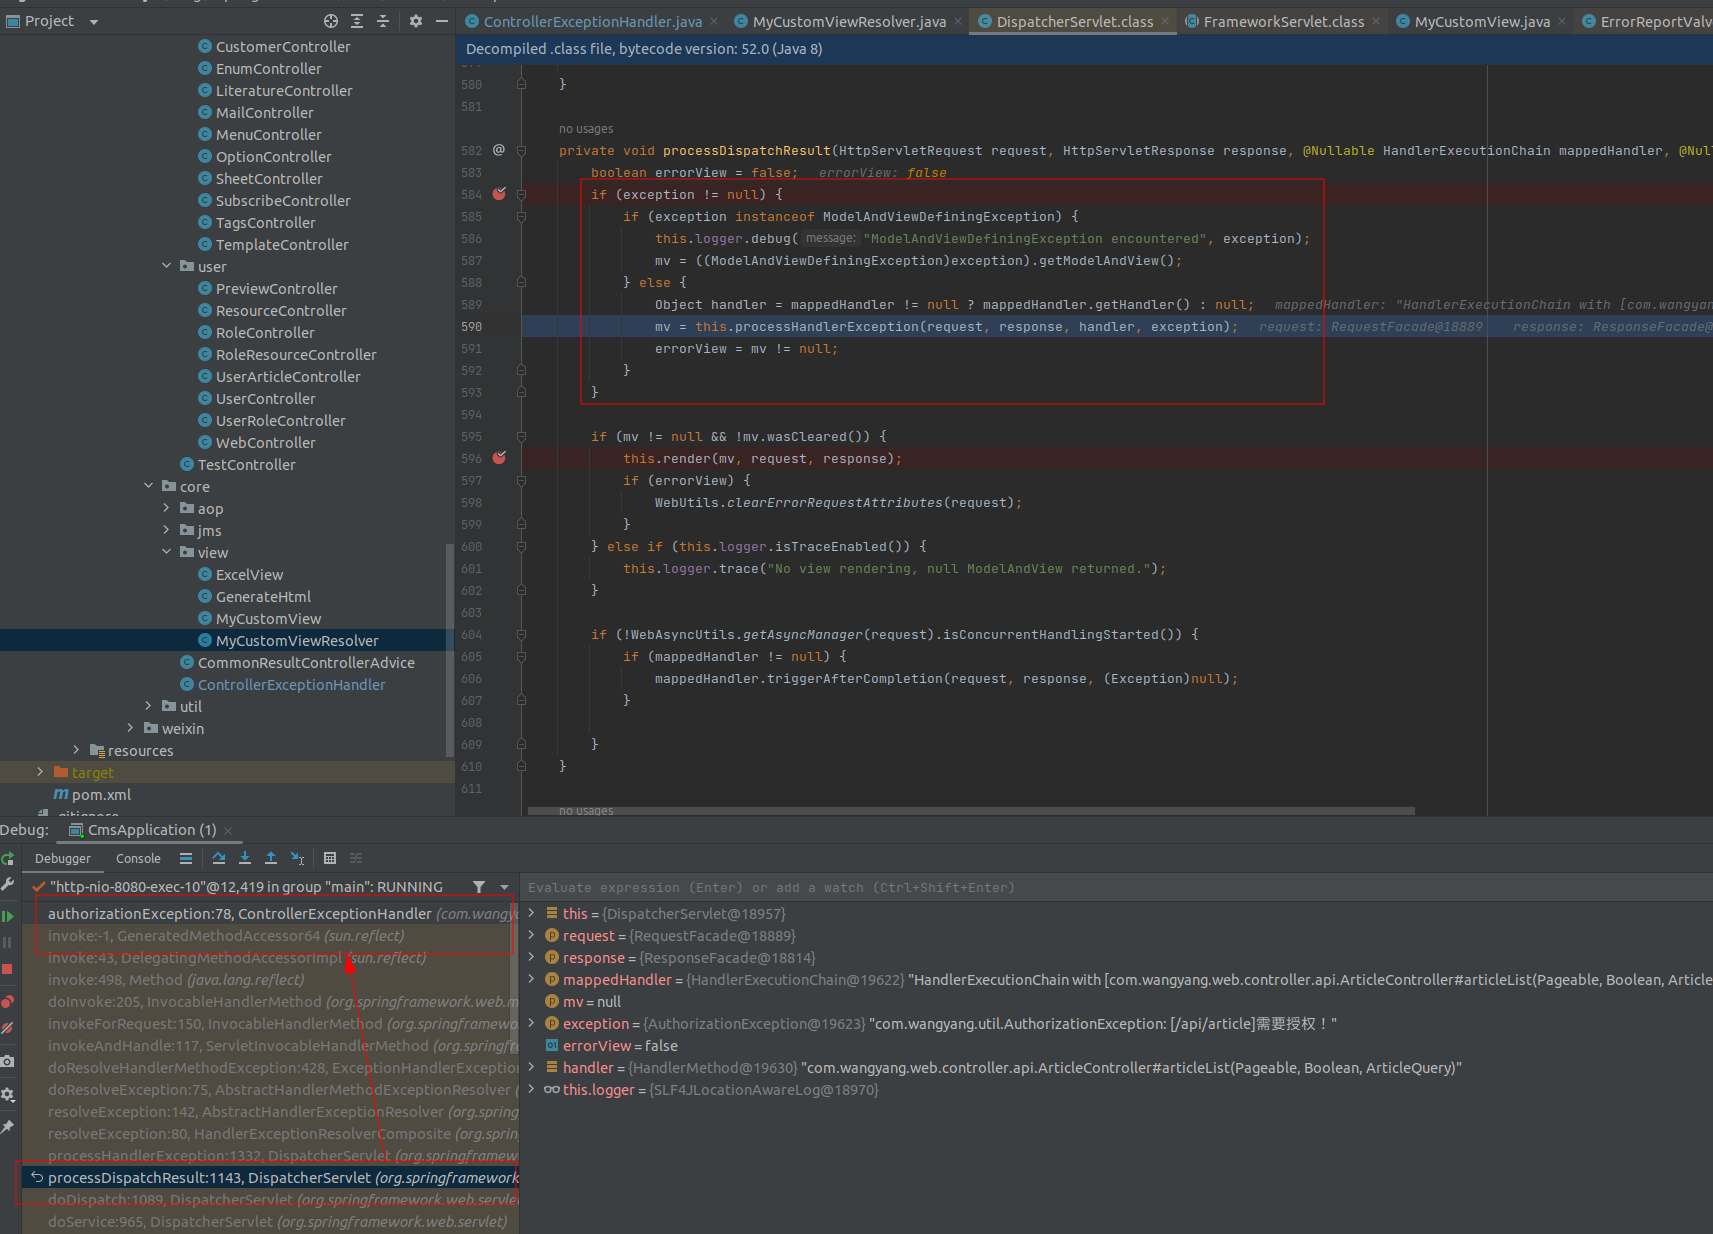Viewport: 1713px width, 1234px height.
Task: Open MyCustomViewResolver in project tree
Action: pos(297,640)
